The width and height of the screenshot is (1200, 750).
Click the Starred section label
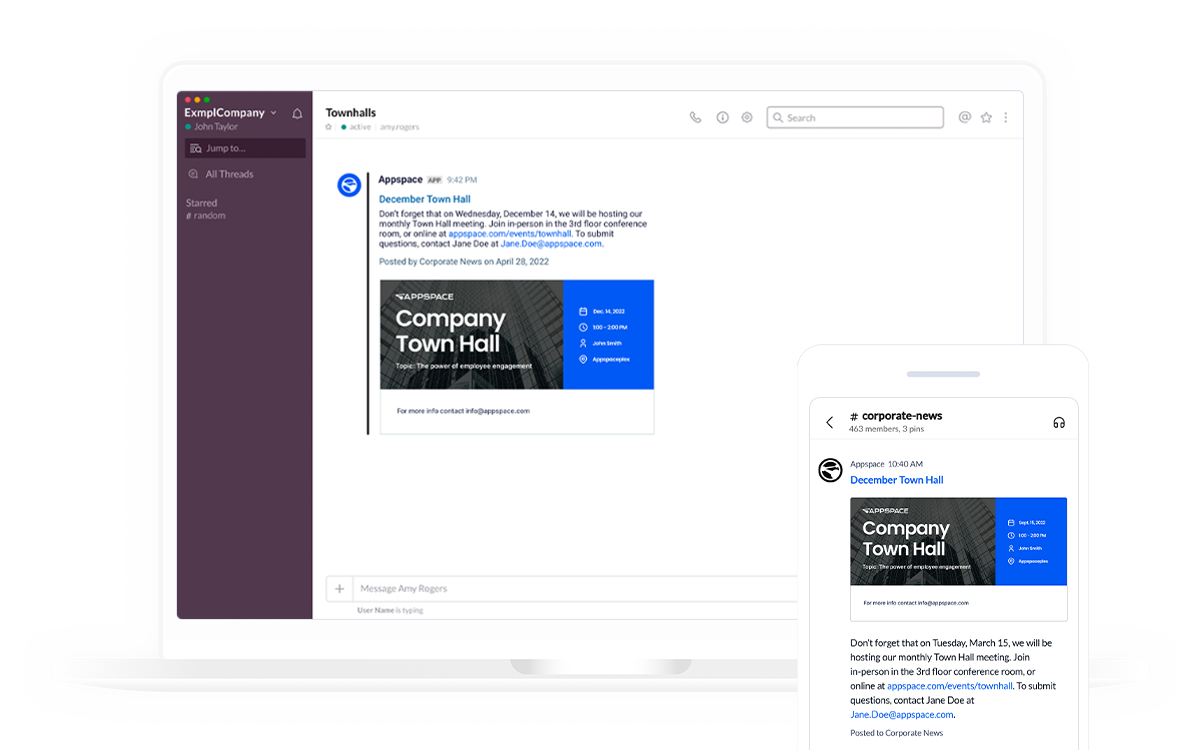(x=201, y=203)
